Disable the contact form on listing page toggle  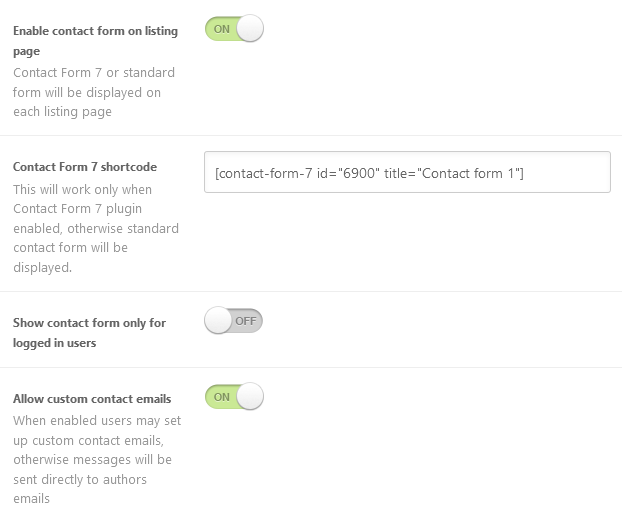coord(234,29)
